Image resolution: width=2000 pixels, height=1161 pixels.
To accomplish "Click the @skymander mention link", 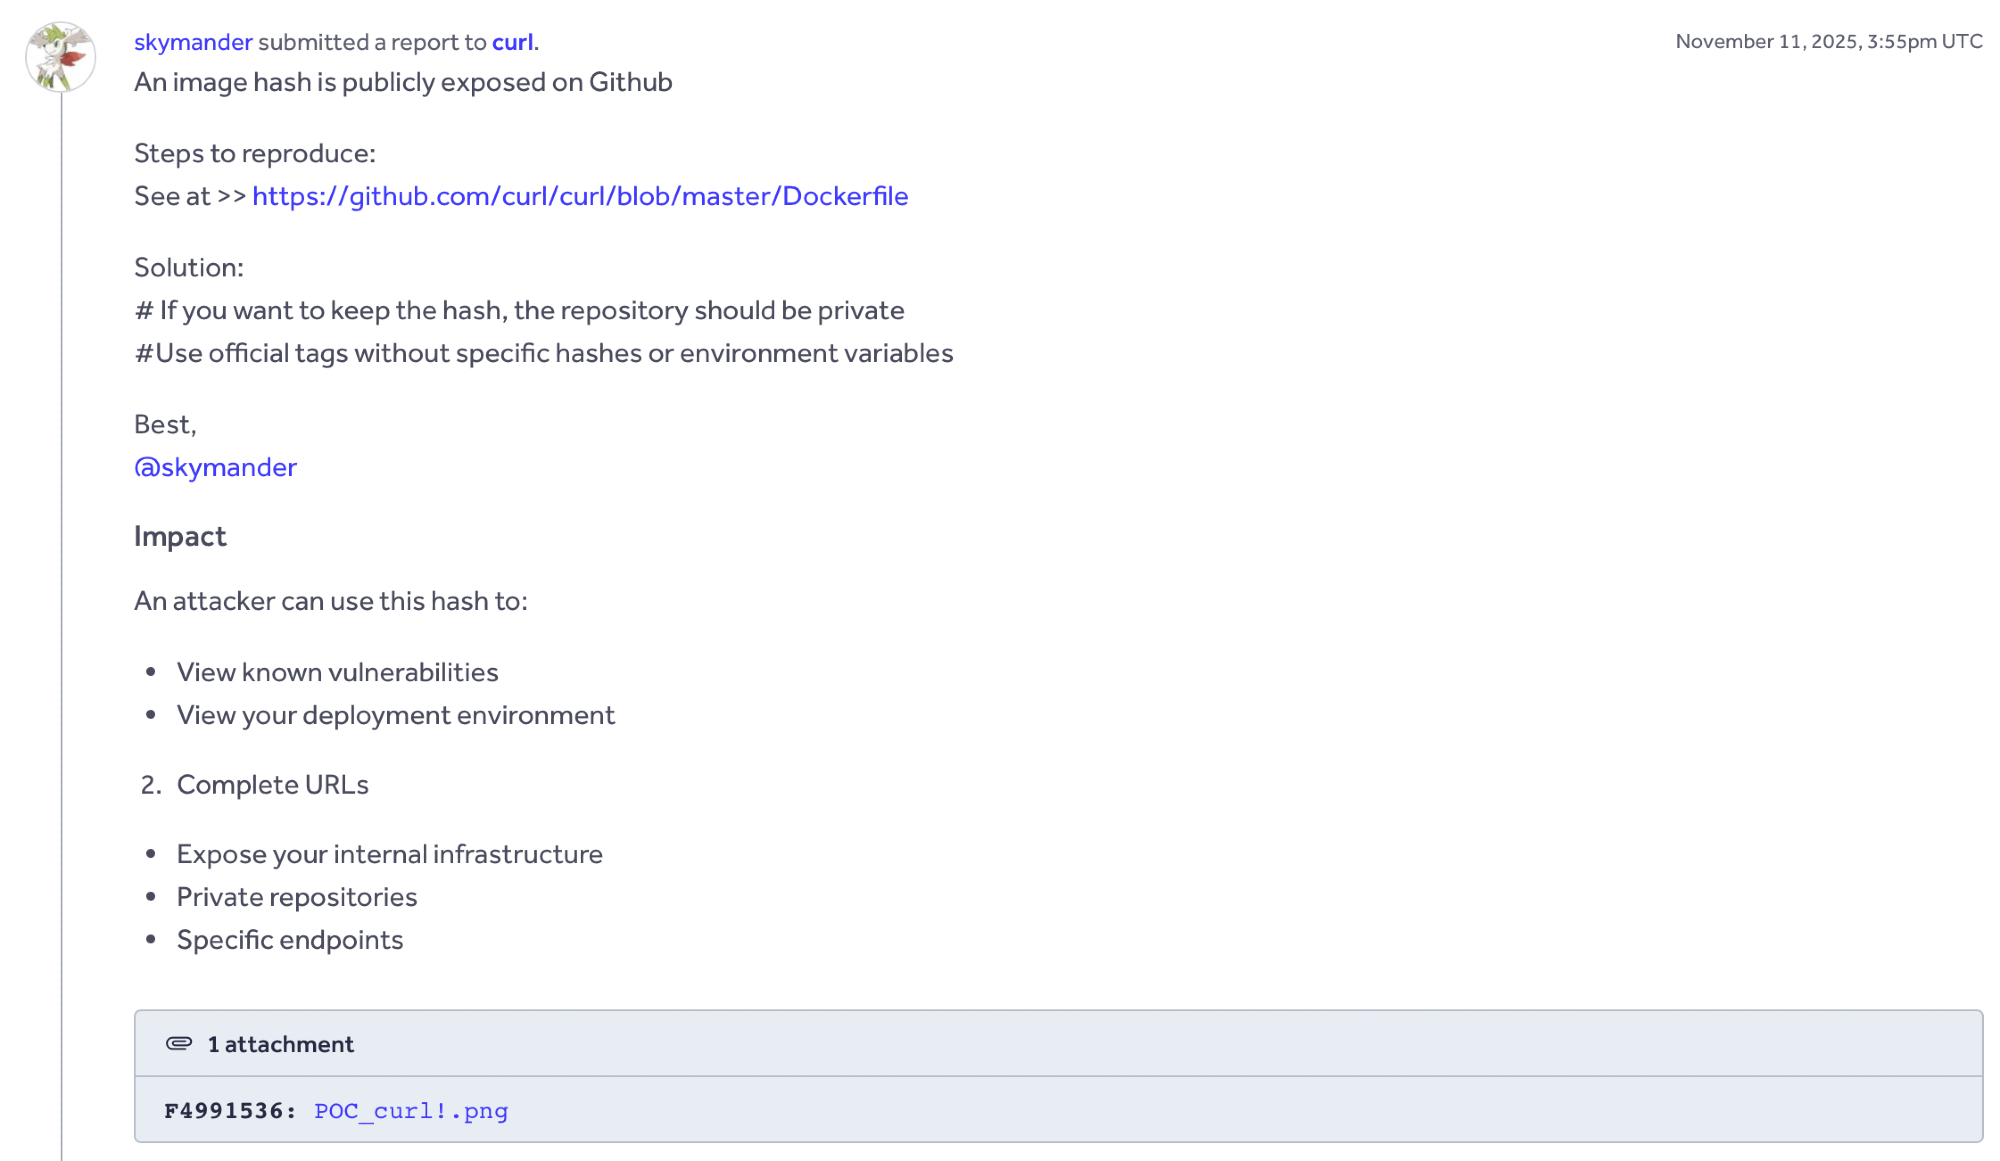I will (x=215, y=467).
